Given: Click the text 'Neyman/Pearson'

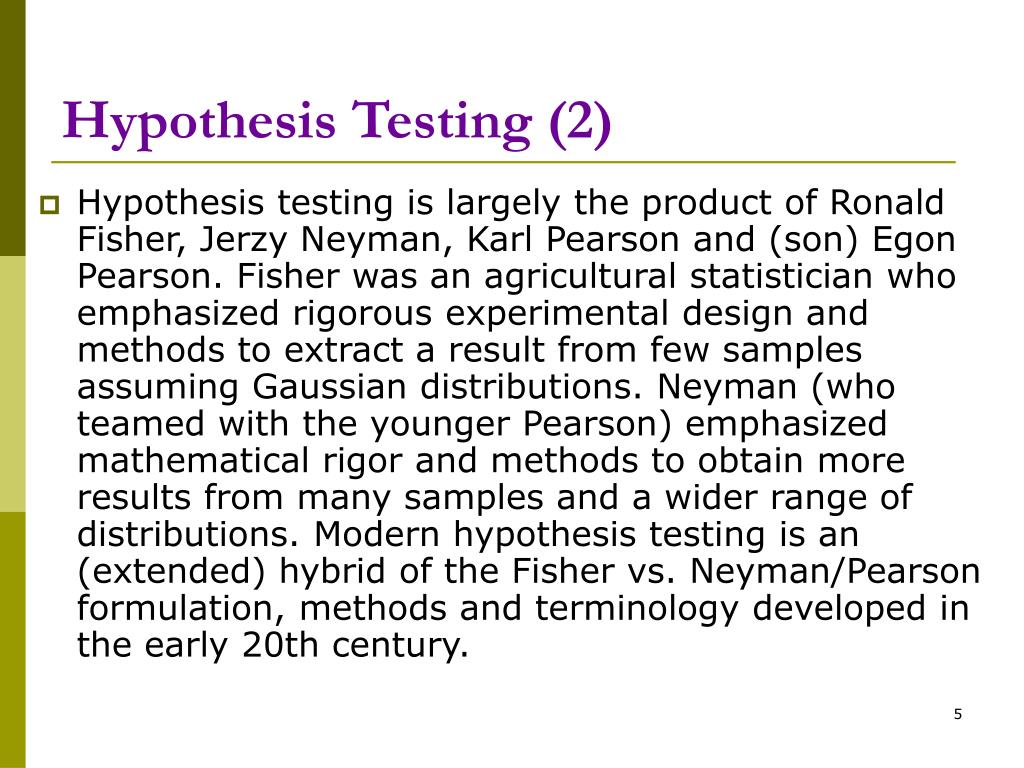Looking at the screenshot, I should pos(835,571).
